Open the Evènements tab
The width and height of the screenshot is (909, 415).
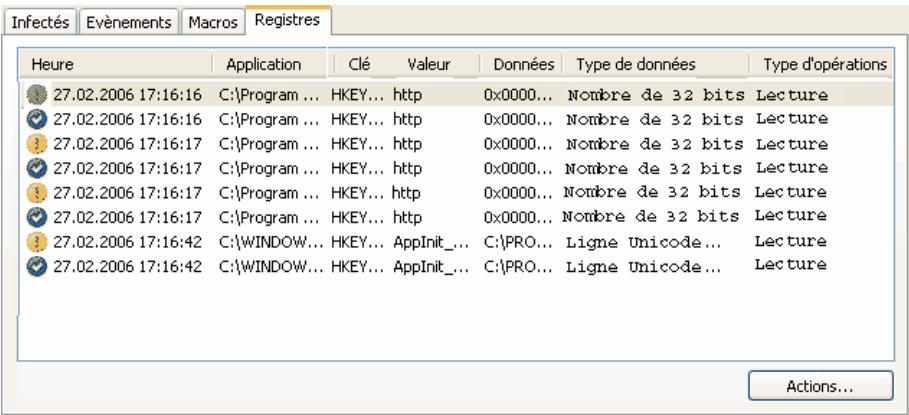tap(129, 23)
